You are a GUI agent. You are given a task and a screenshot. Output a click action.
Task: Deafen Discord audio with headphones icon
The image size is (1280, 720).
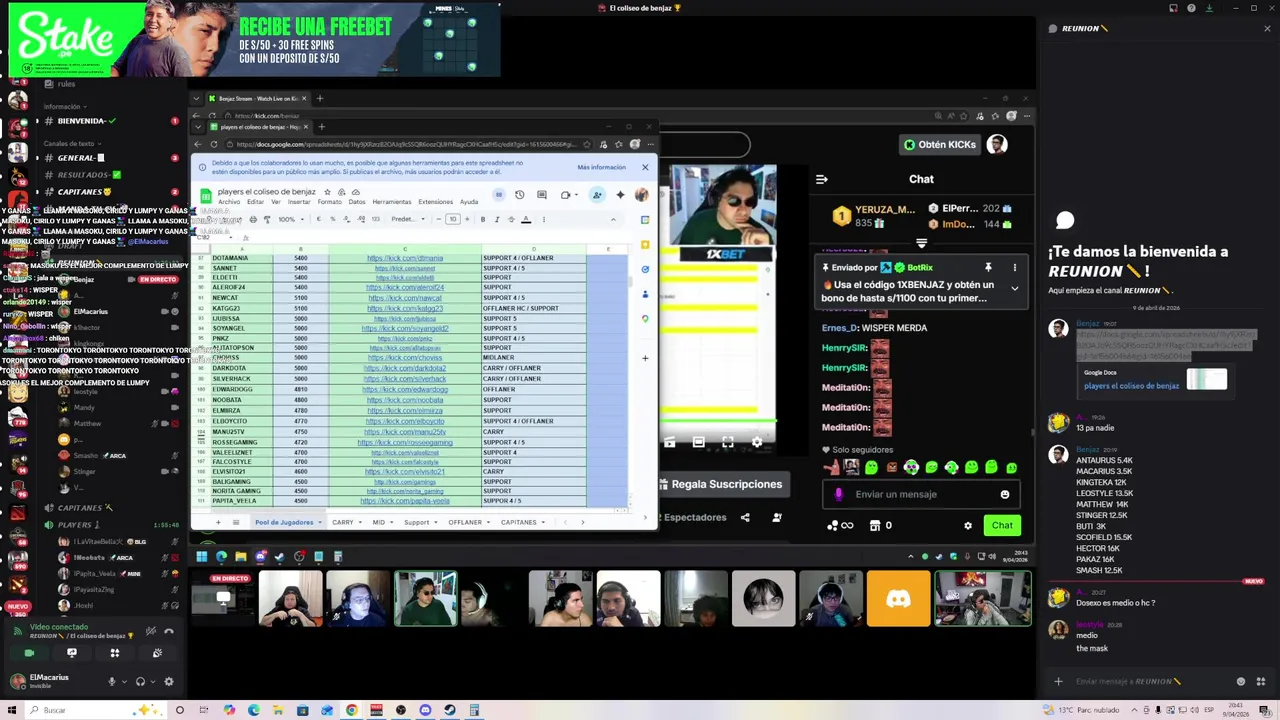[140, 682]
